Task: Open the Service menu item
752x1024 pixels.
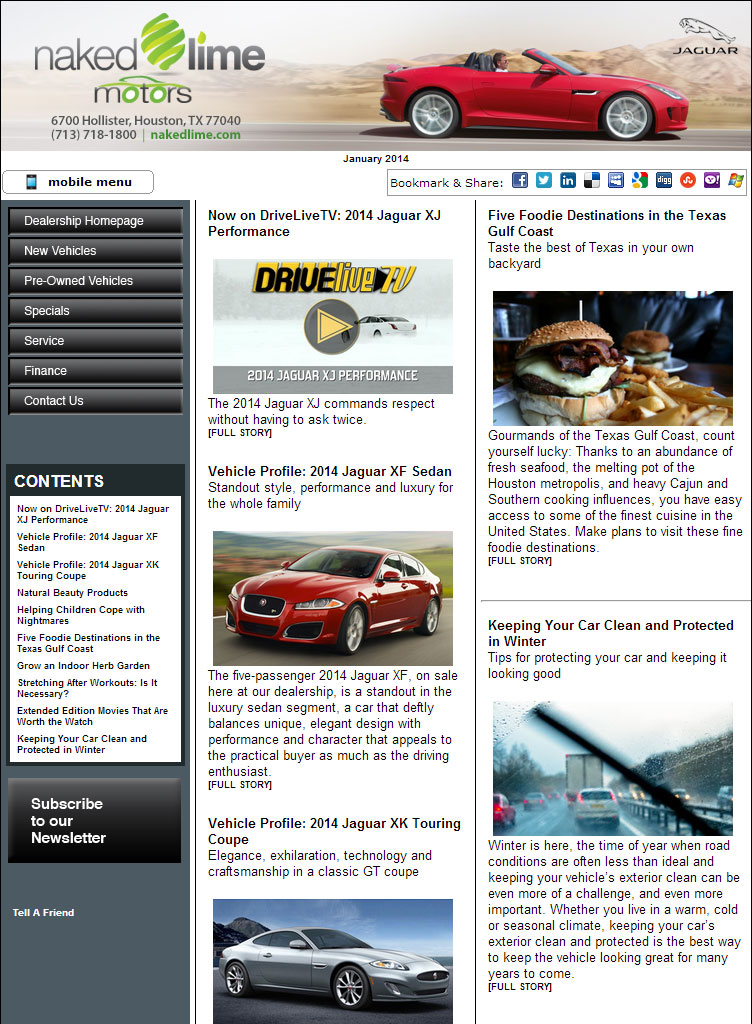Action: click(95, 341)
